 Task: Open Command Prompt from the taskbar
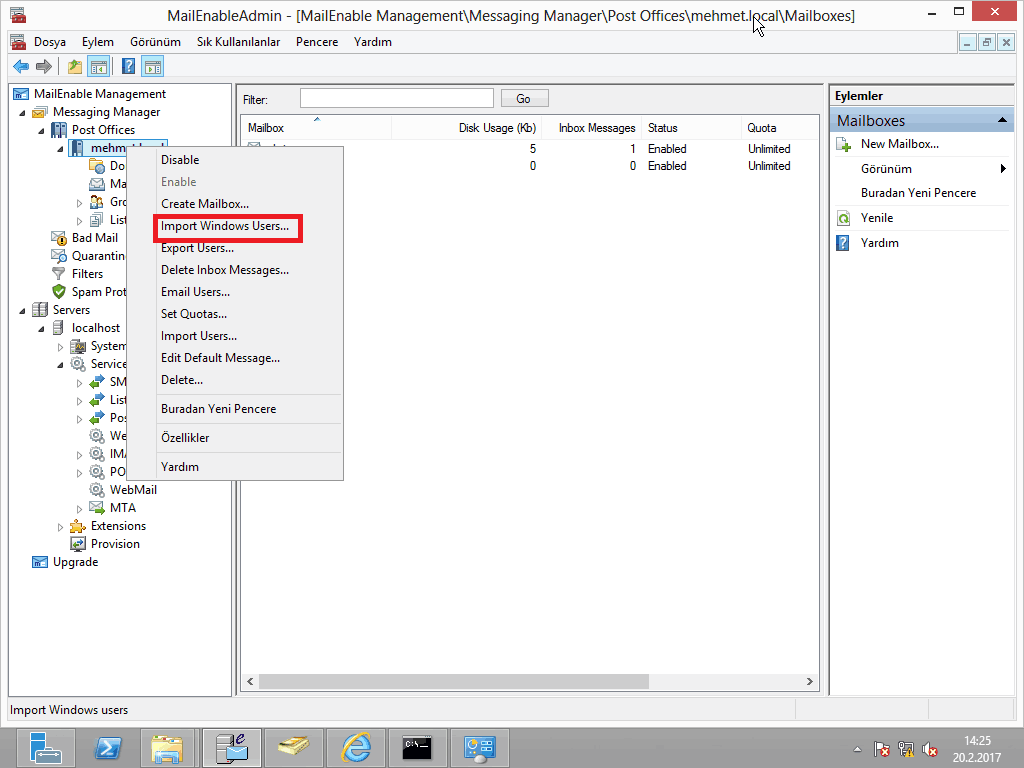(418, 748)
